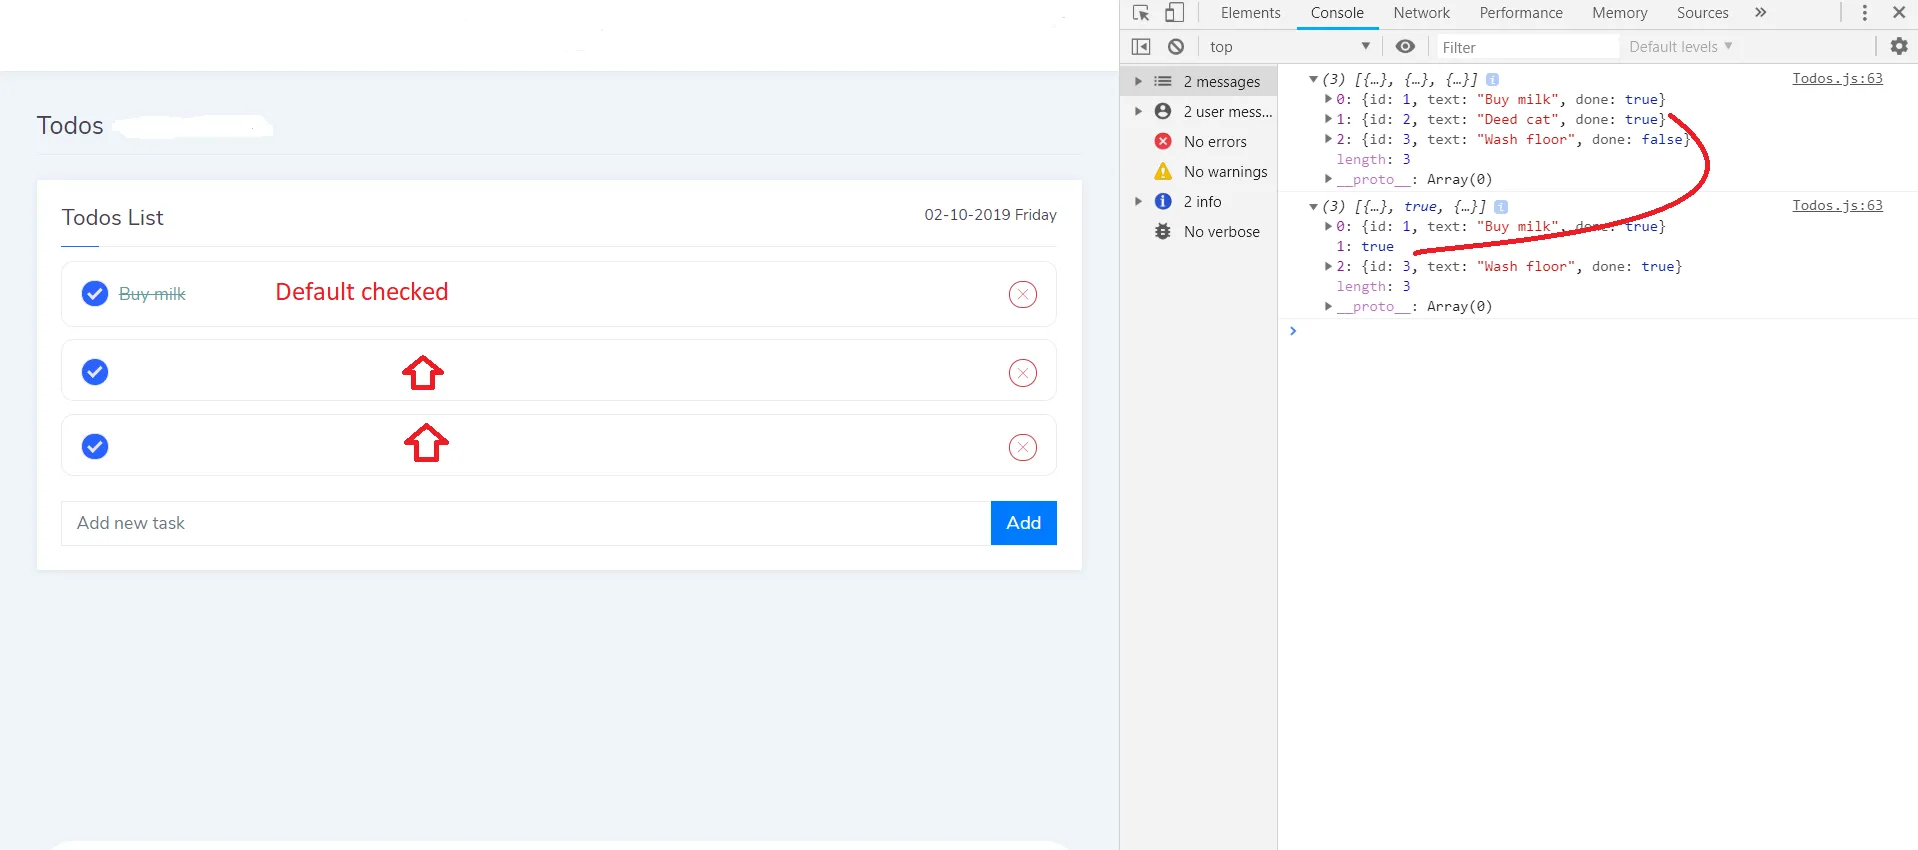
Task: Expand the Deed cat object entry
Action: [1328, 119]
